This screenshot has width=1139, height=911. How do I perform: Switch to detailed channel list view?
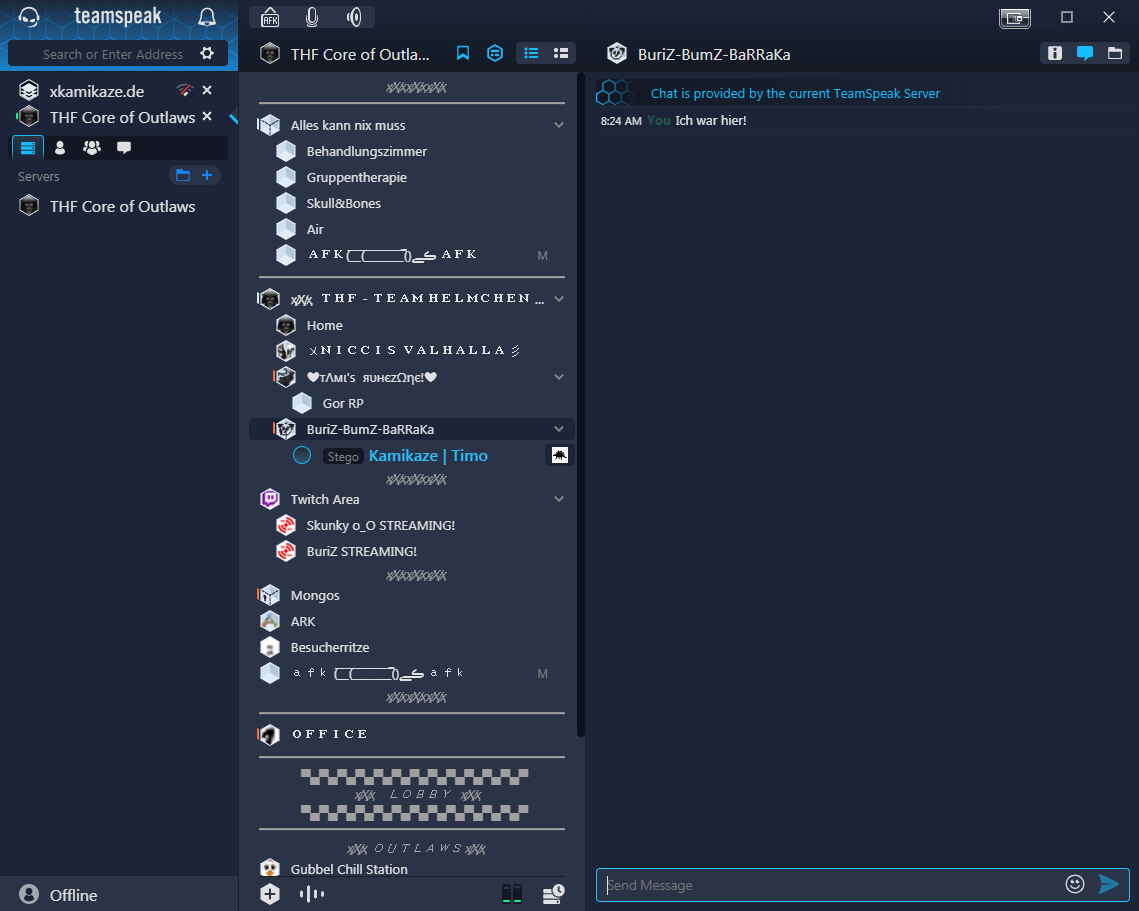coord(561,53)
